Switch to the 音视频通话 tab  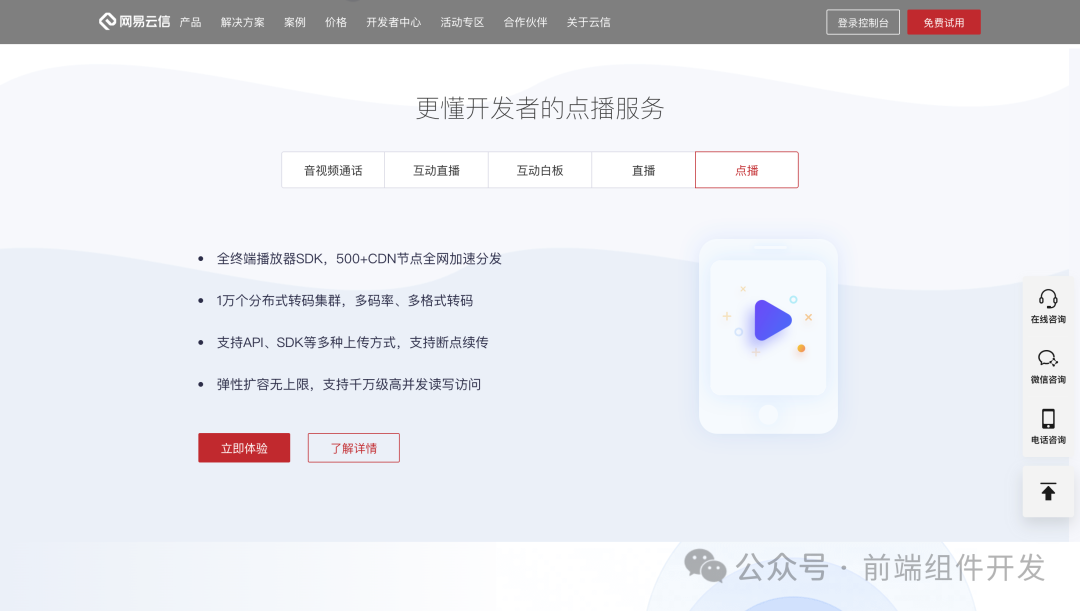[332, 170]
